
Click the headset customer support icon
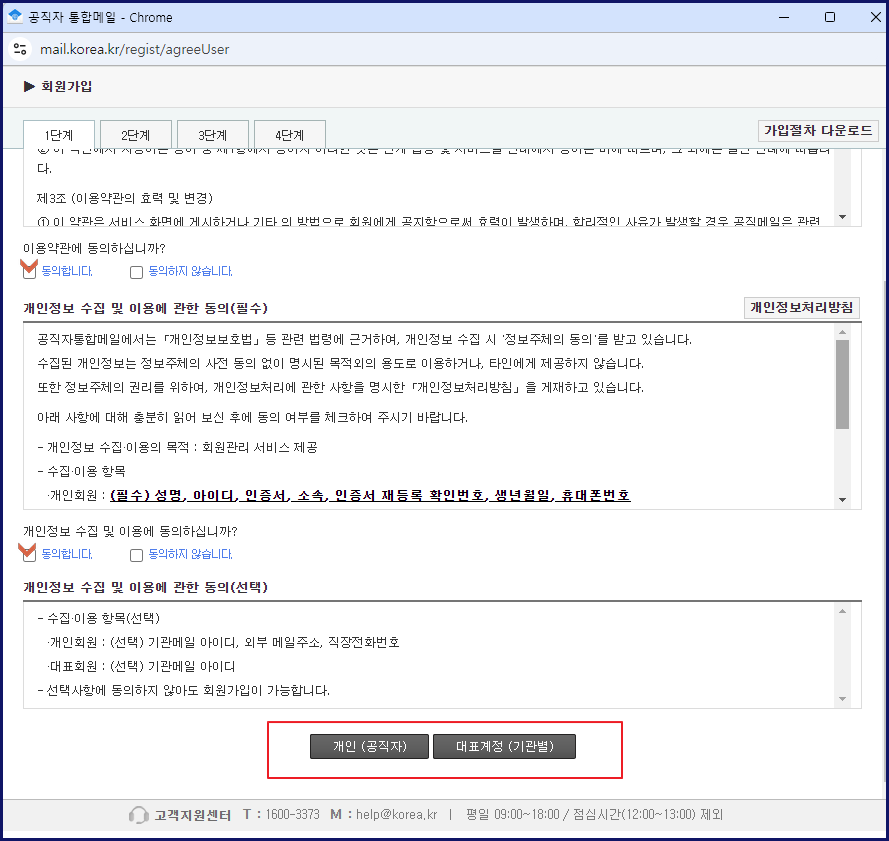(139, 814)
